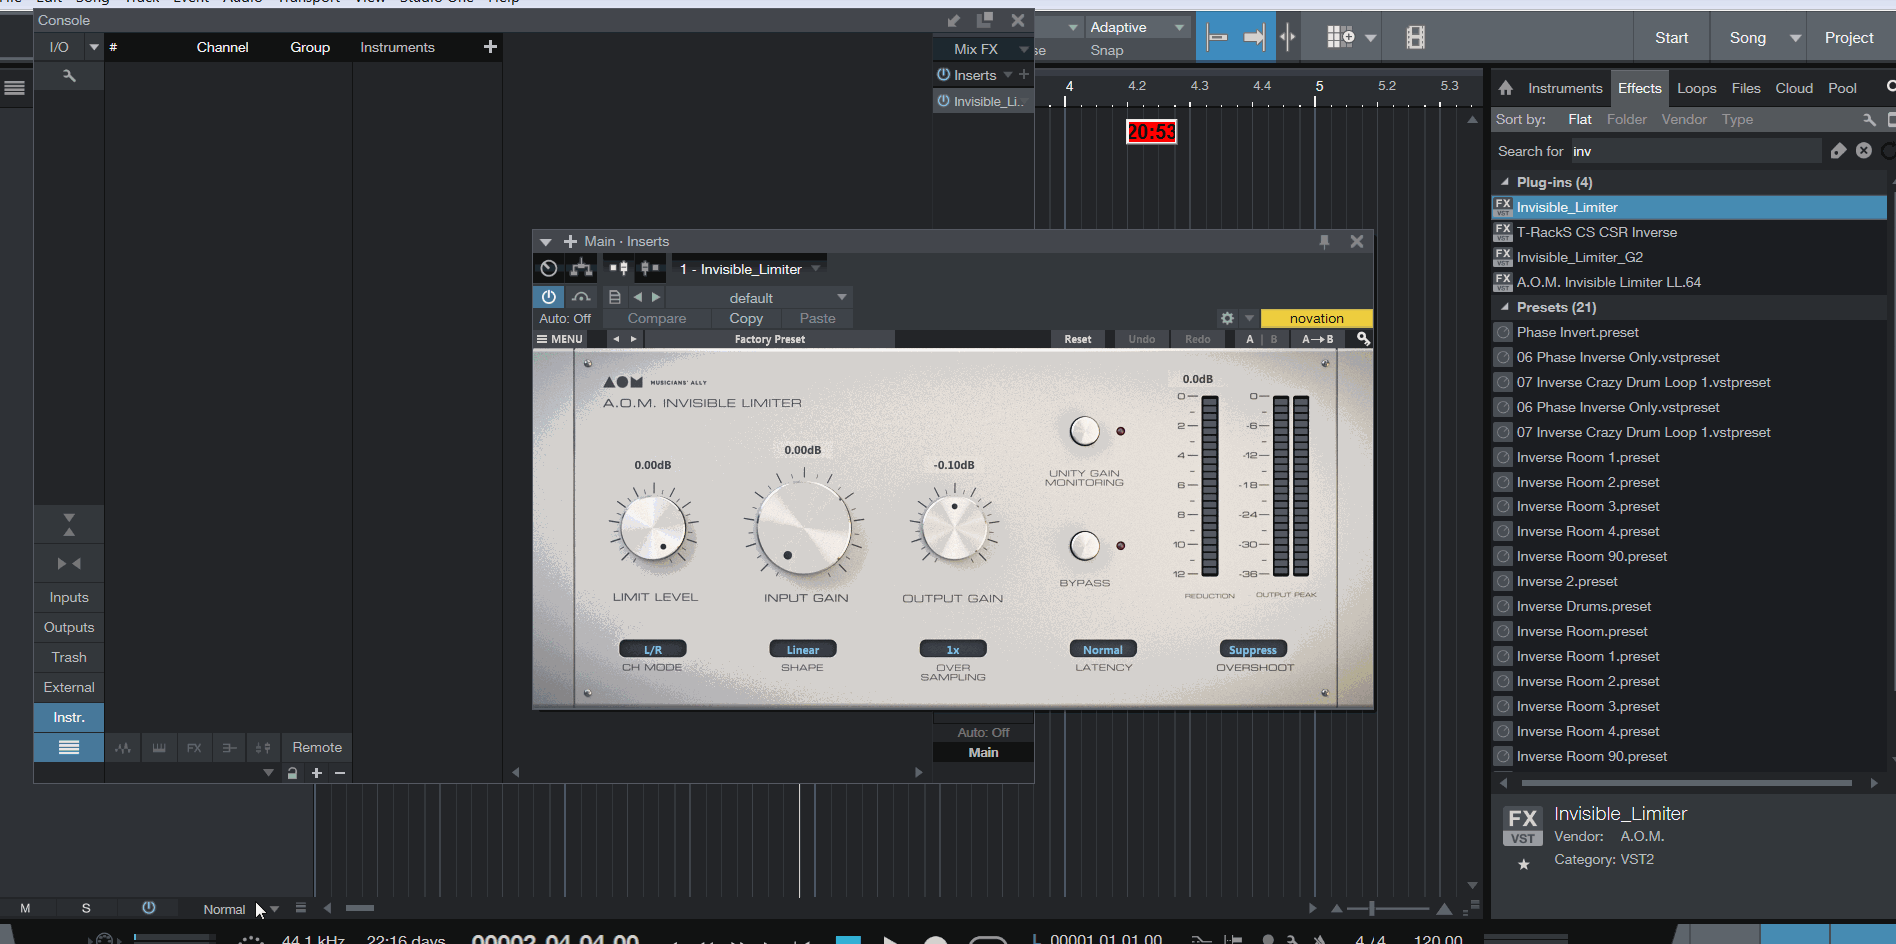Open the dropdown arrow next to Song
The height and width of the screenshot is (944, 1896).
(1795, 38)
